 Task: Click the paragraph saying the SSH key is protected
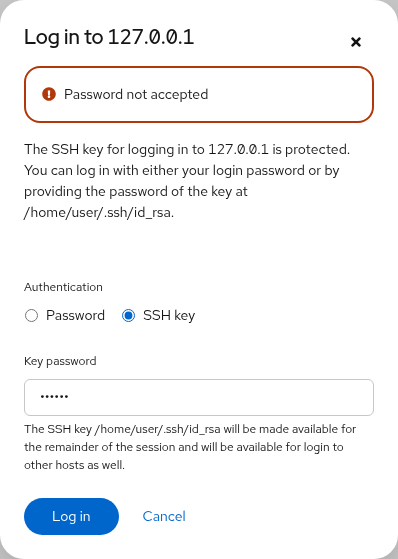point(187,181)
